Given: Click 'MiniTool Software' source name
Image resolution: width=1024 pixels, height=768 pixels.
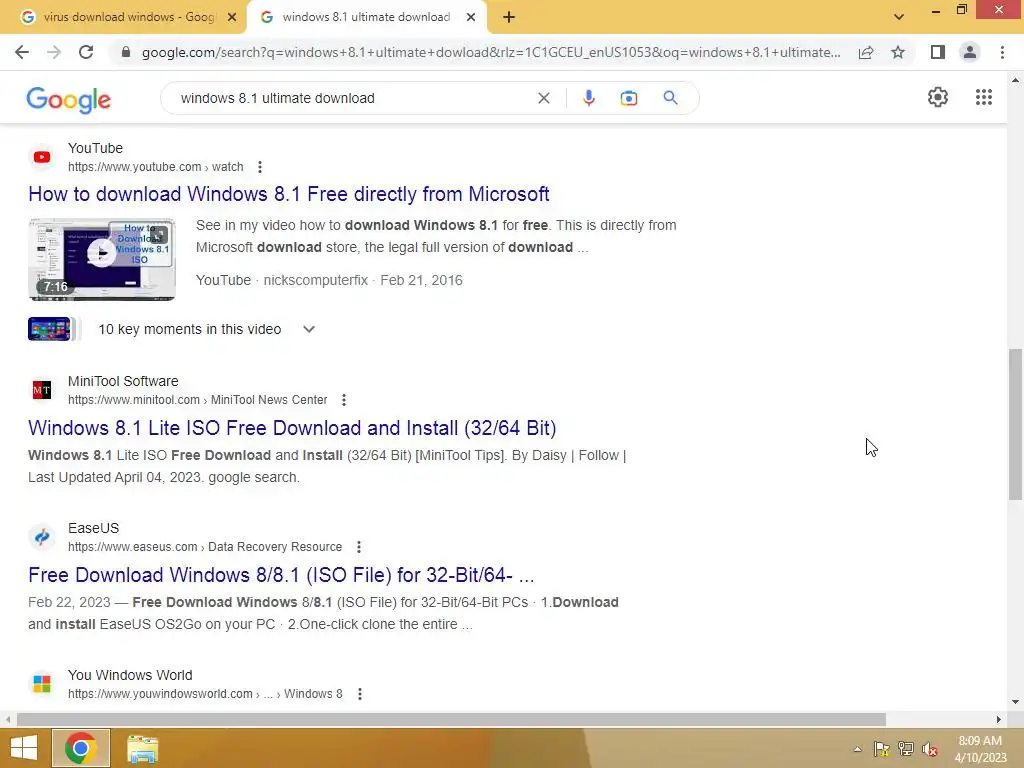Looking at the screenshot, I should pyautogui.click(x=123, y=381).
